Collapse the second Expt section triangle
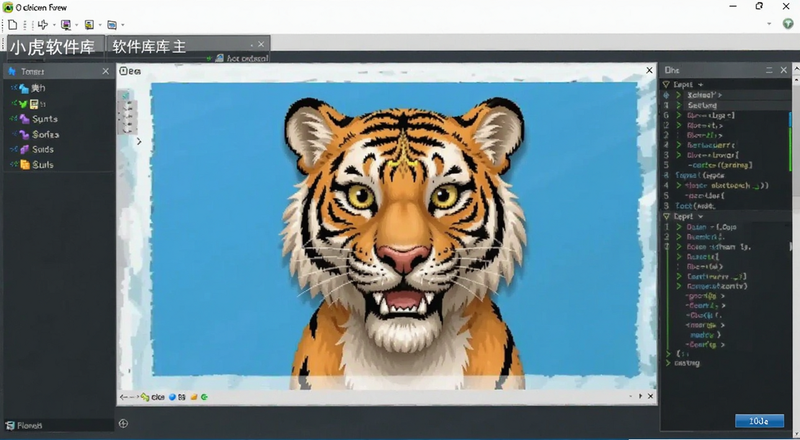Screen dimensions: 800x440 (666, 216)
